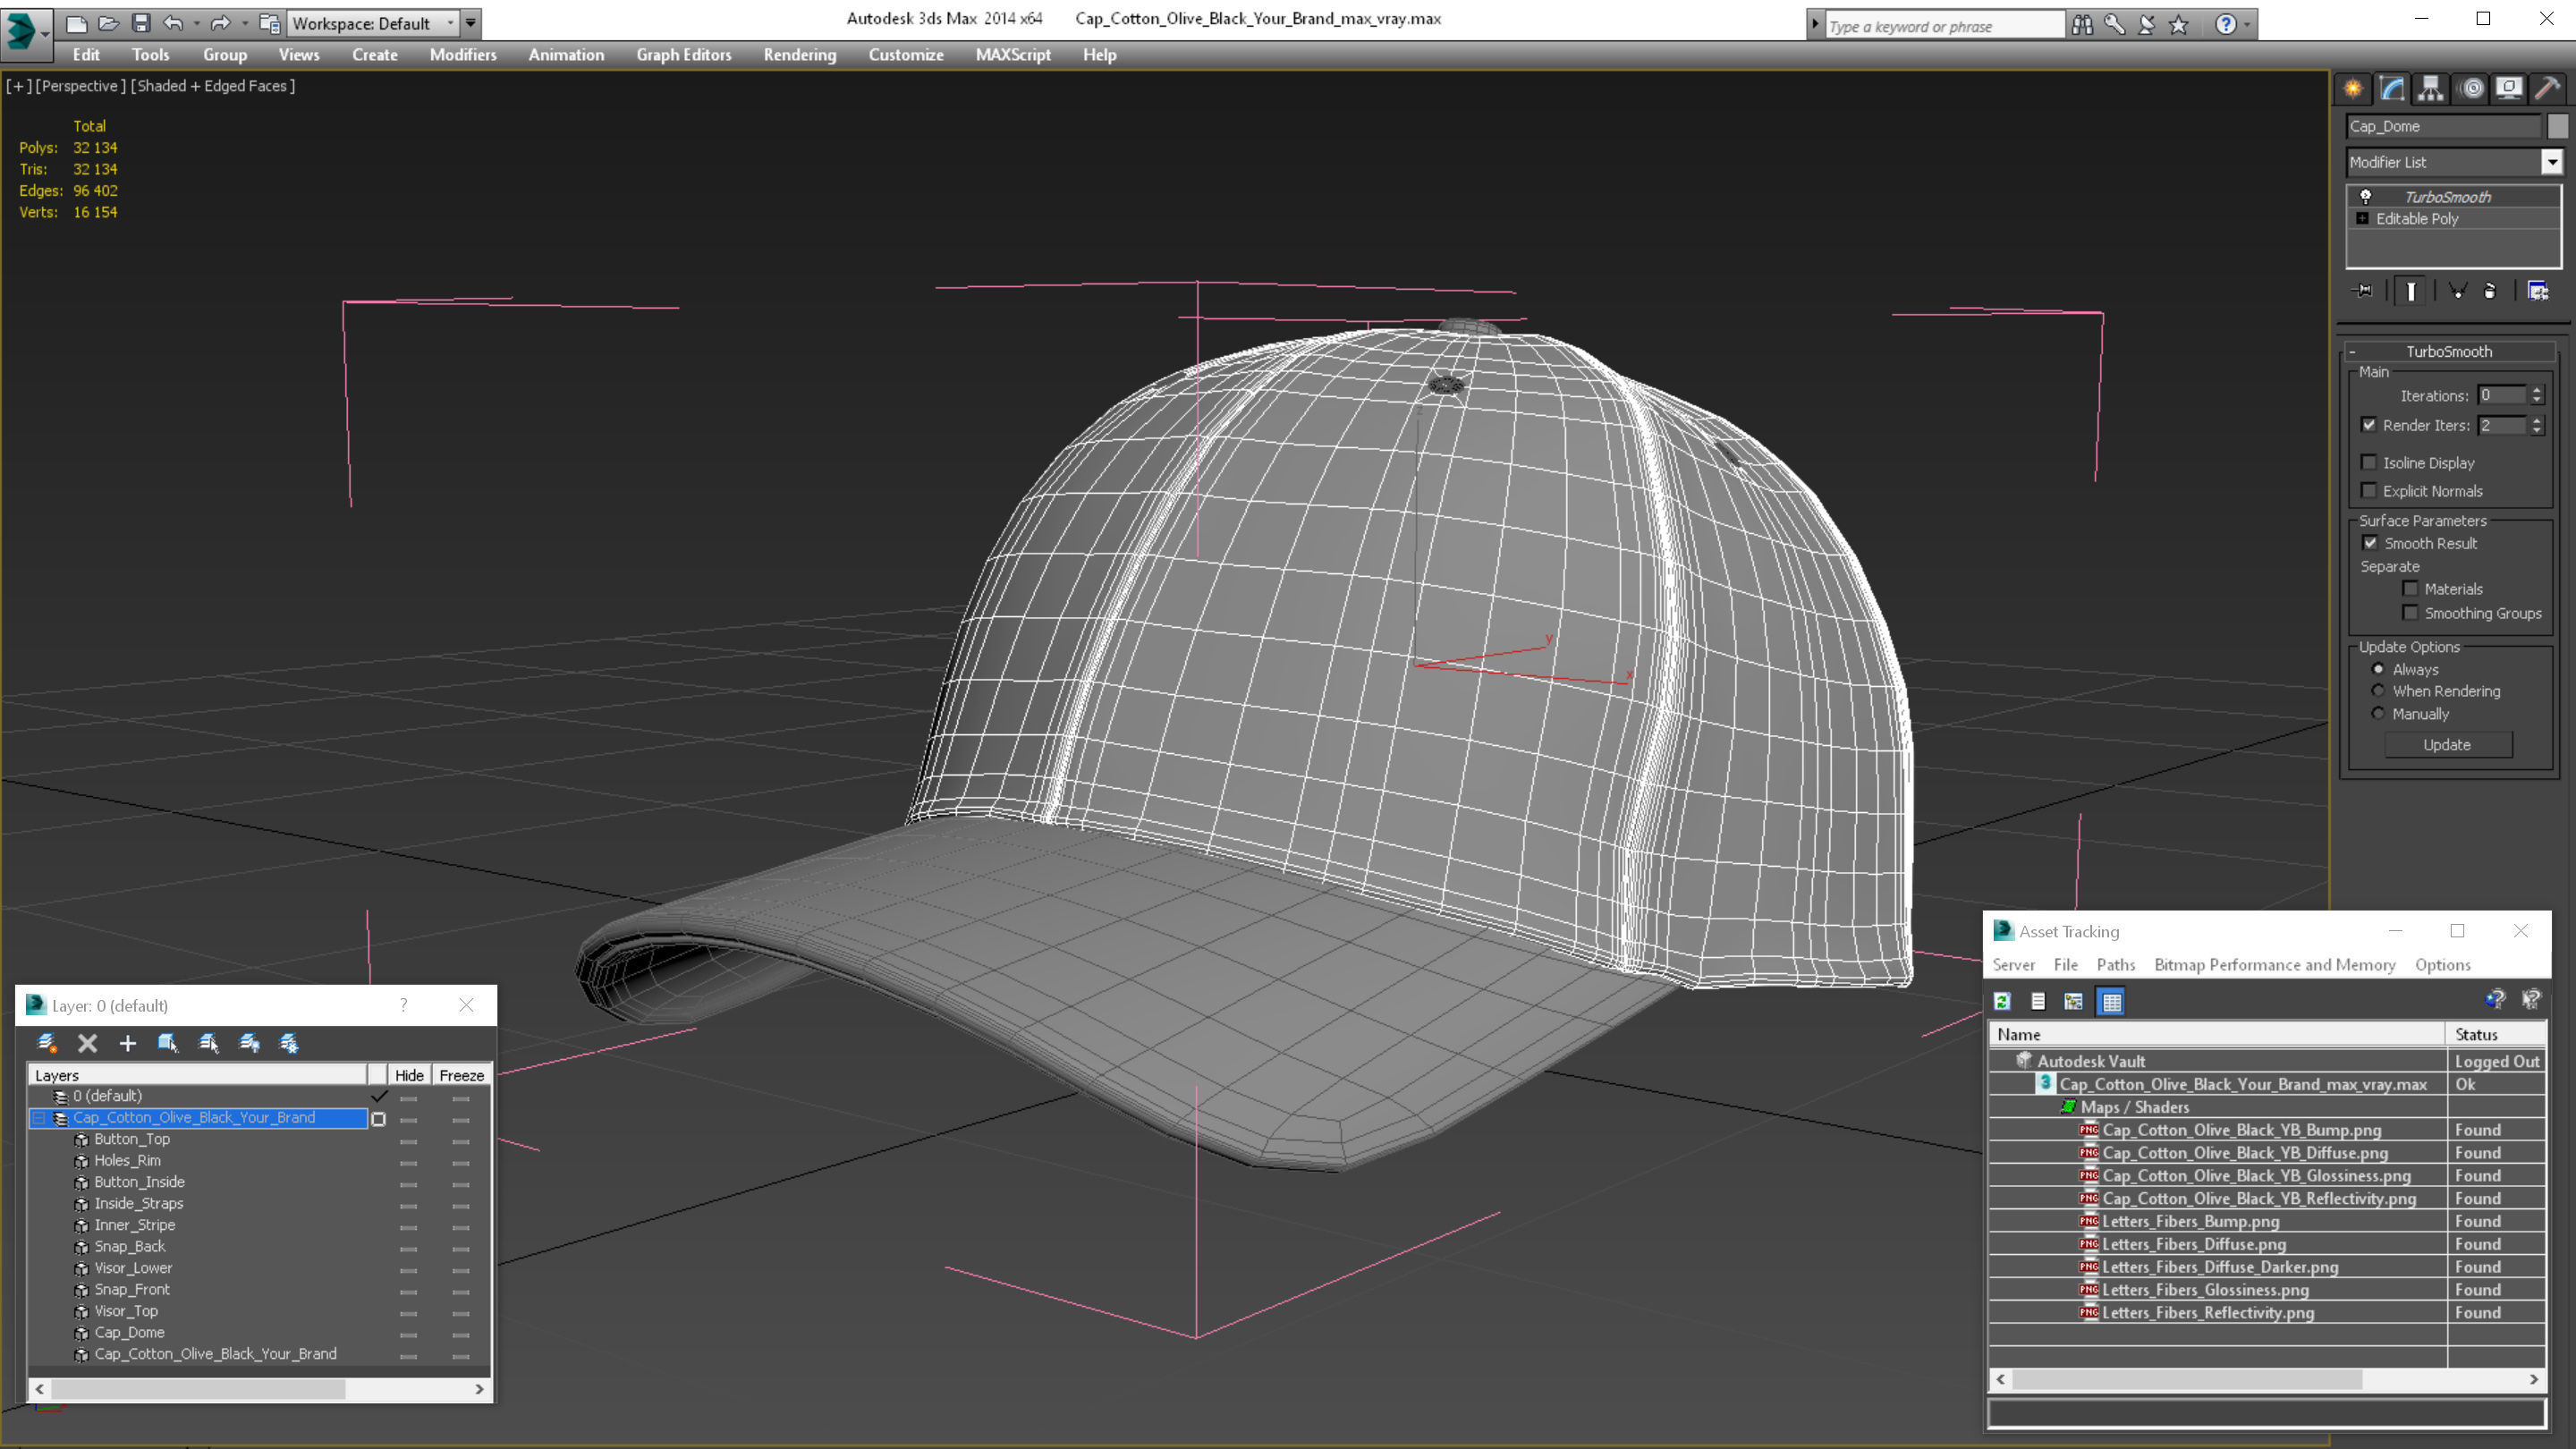
Task: Open the Paths menu in Asset Tracking
Action: [x=2115, y=965]
